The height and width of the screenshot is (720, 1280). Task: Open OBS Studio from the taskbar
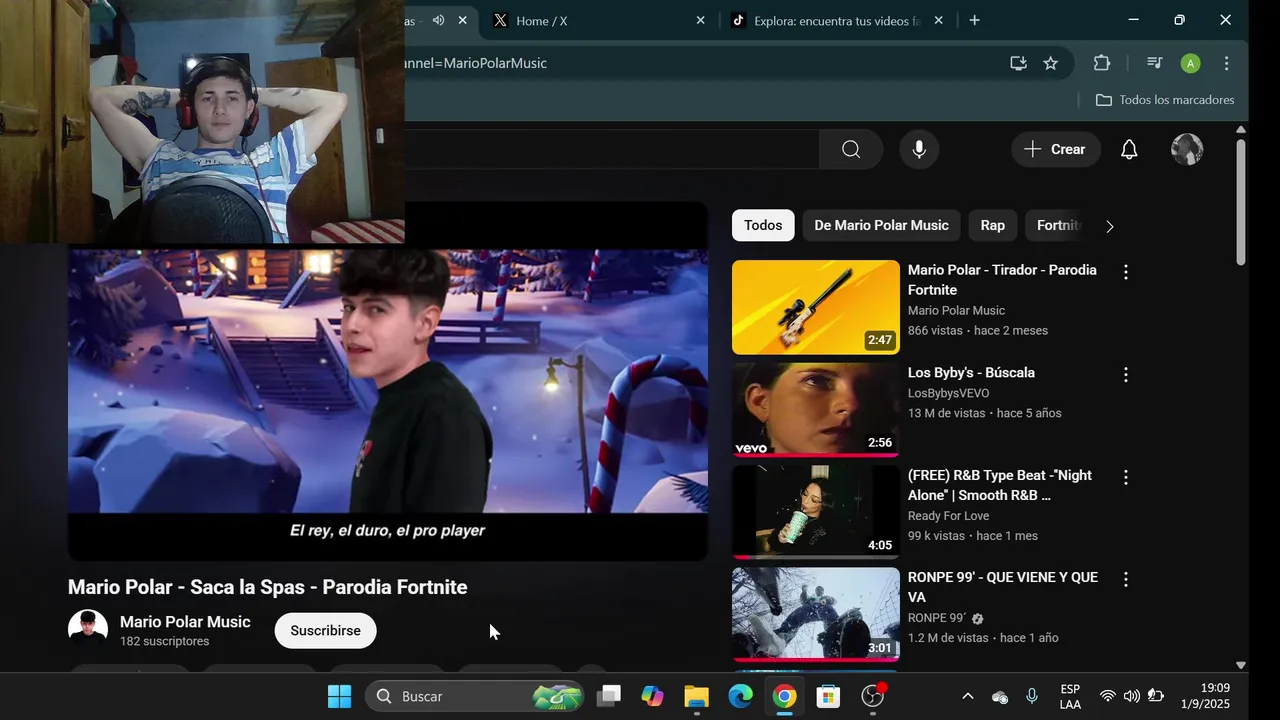click(x=873, y=696)
